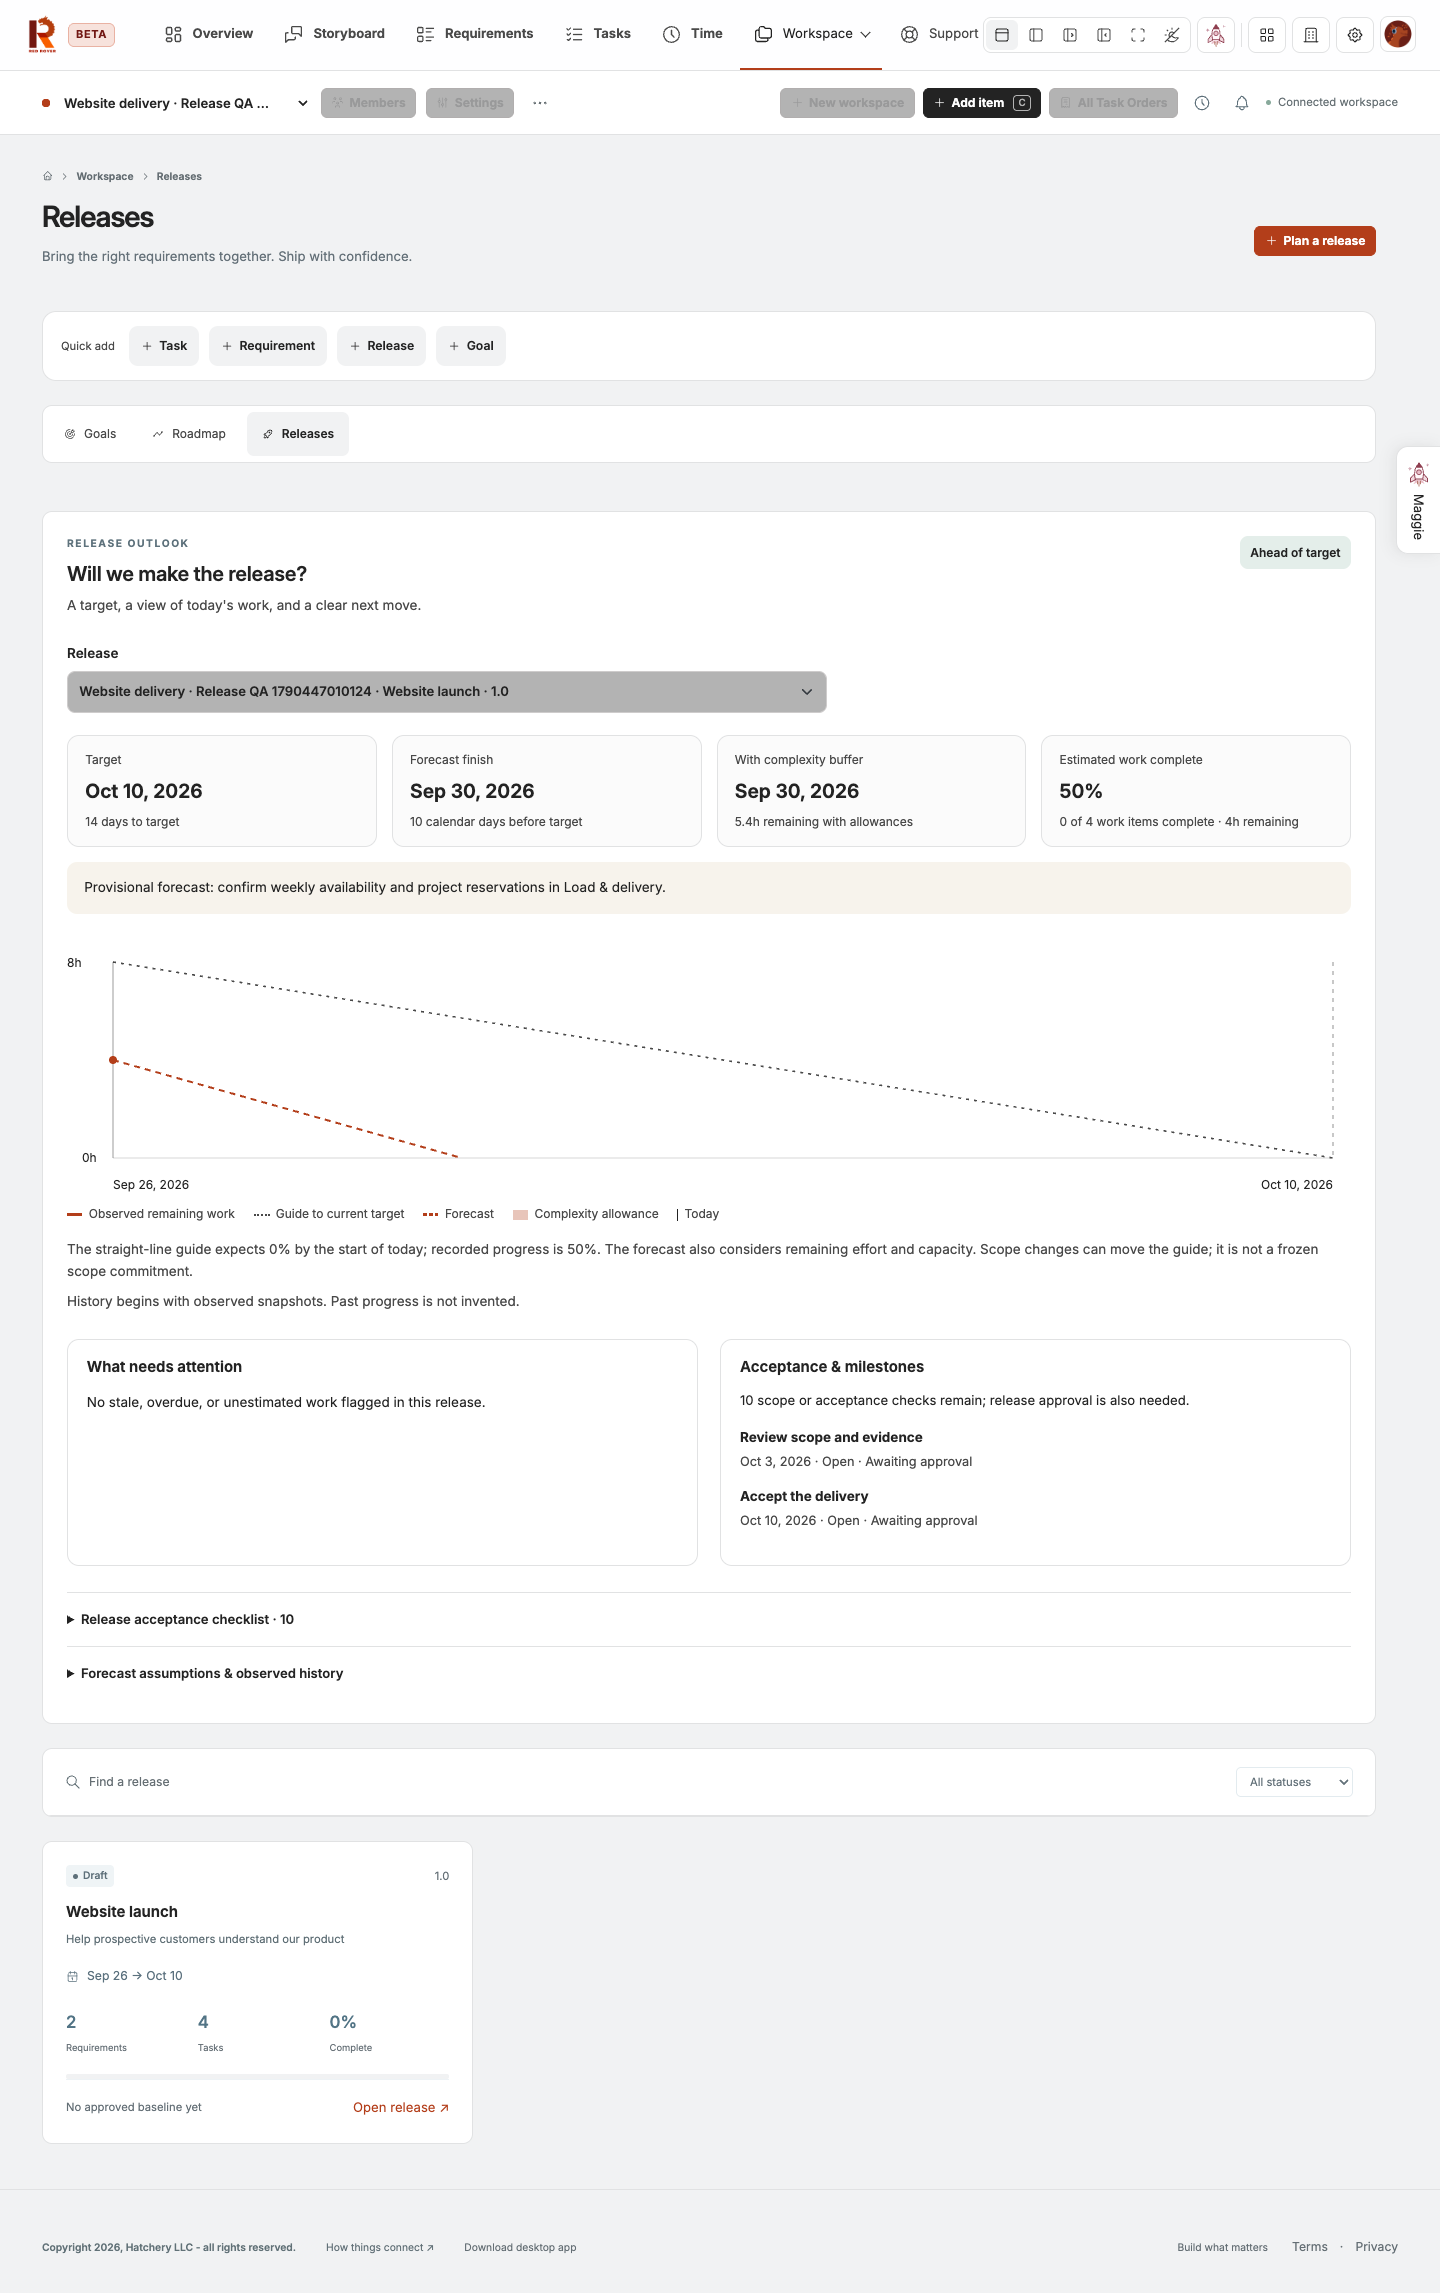
Task: Click the Find a release search field
Action: pos(640,1782)
